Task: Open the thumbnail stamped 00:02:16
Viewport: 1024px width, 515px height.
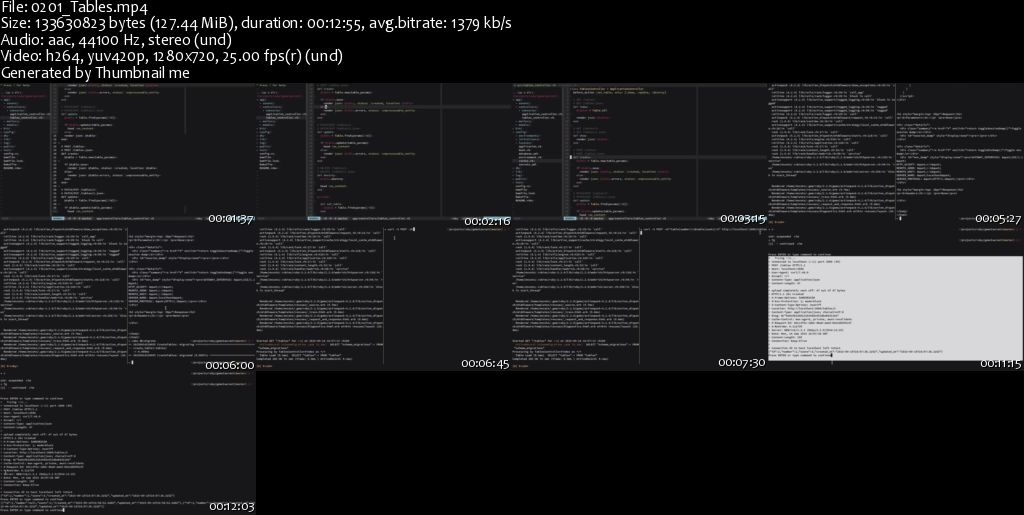Action: (384, 154)
